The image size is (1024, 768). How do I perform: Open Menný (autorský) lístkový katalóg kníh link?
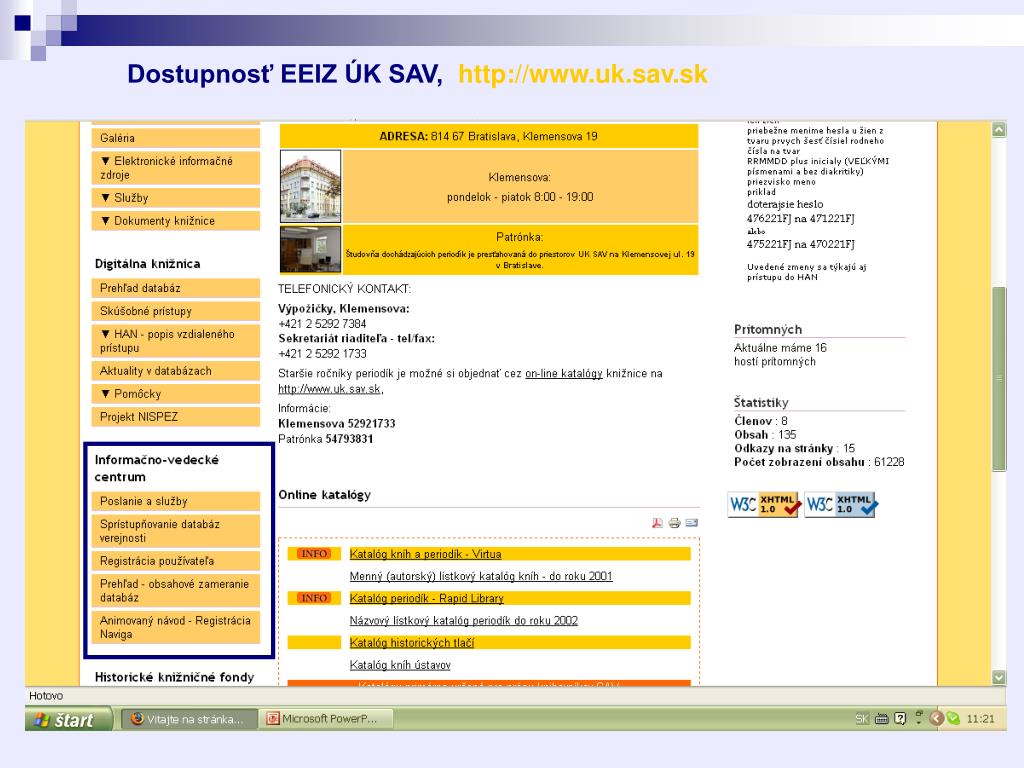coord(481,576)
